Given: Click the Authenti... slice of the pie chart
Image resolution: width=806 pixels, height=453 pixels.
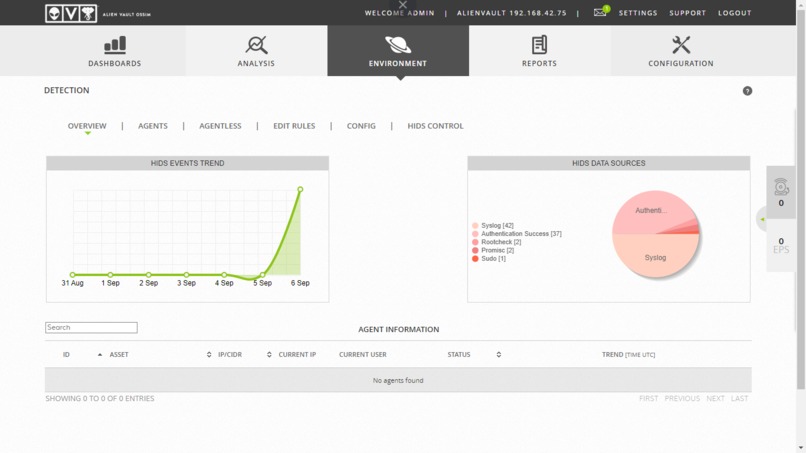Looking at the screenshot, I should coord(651,210).
